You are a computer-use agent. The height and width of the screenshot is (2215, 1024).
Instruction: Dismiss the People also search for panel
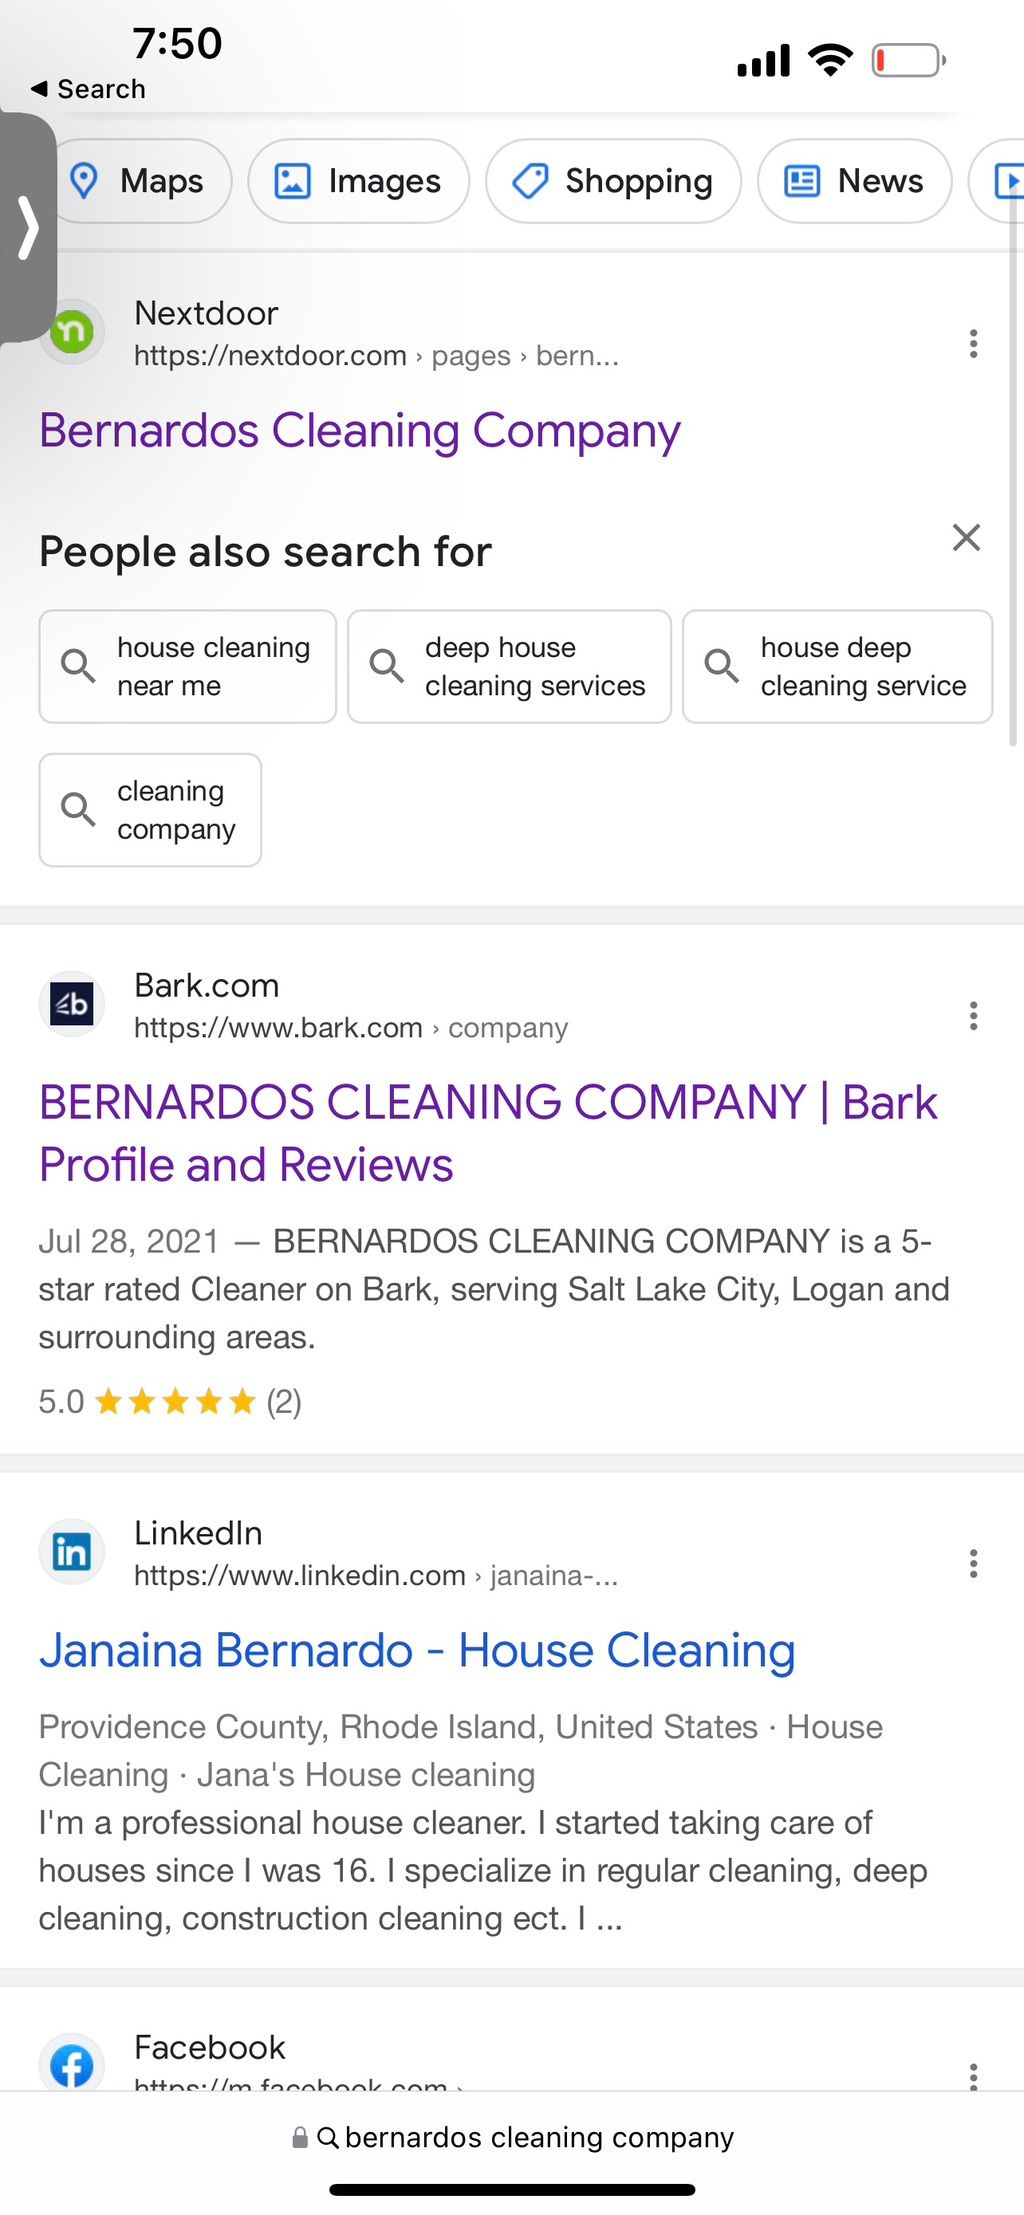coord(966,538)
